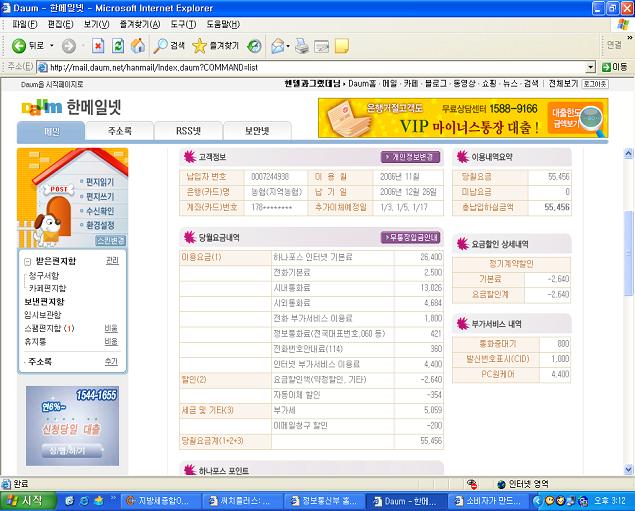635x511 pixels.
Task: Click the vertical scrollbar thumb
Action: (x=629, y=253)
